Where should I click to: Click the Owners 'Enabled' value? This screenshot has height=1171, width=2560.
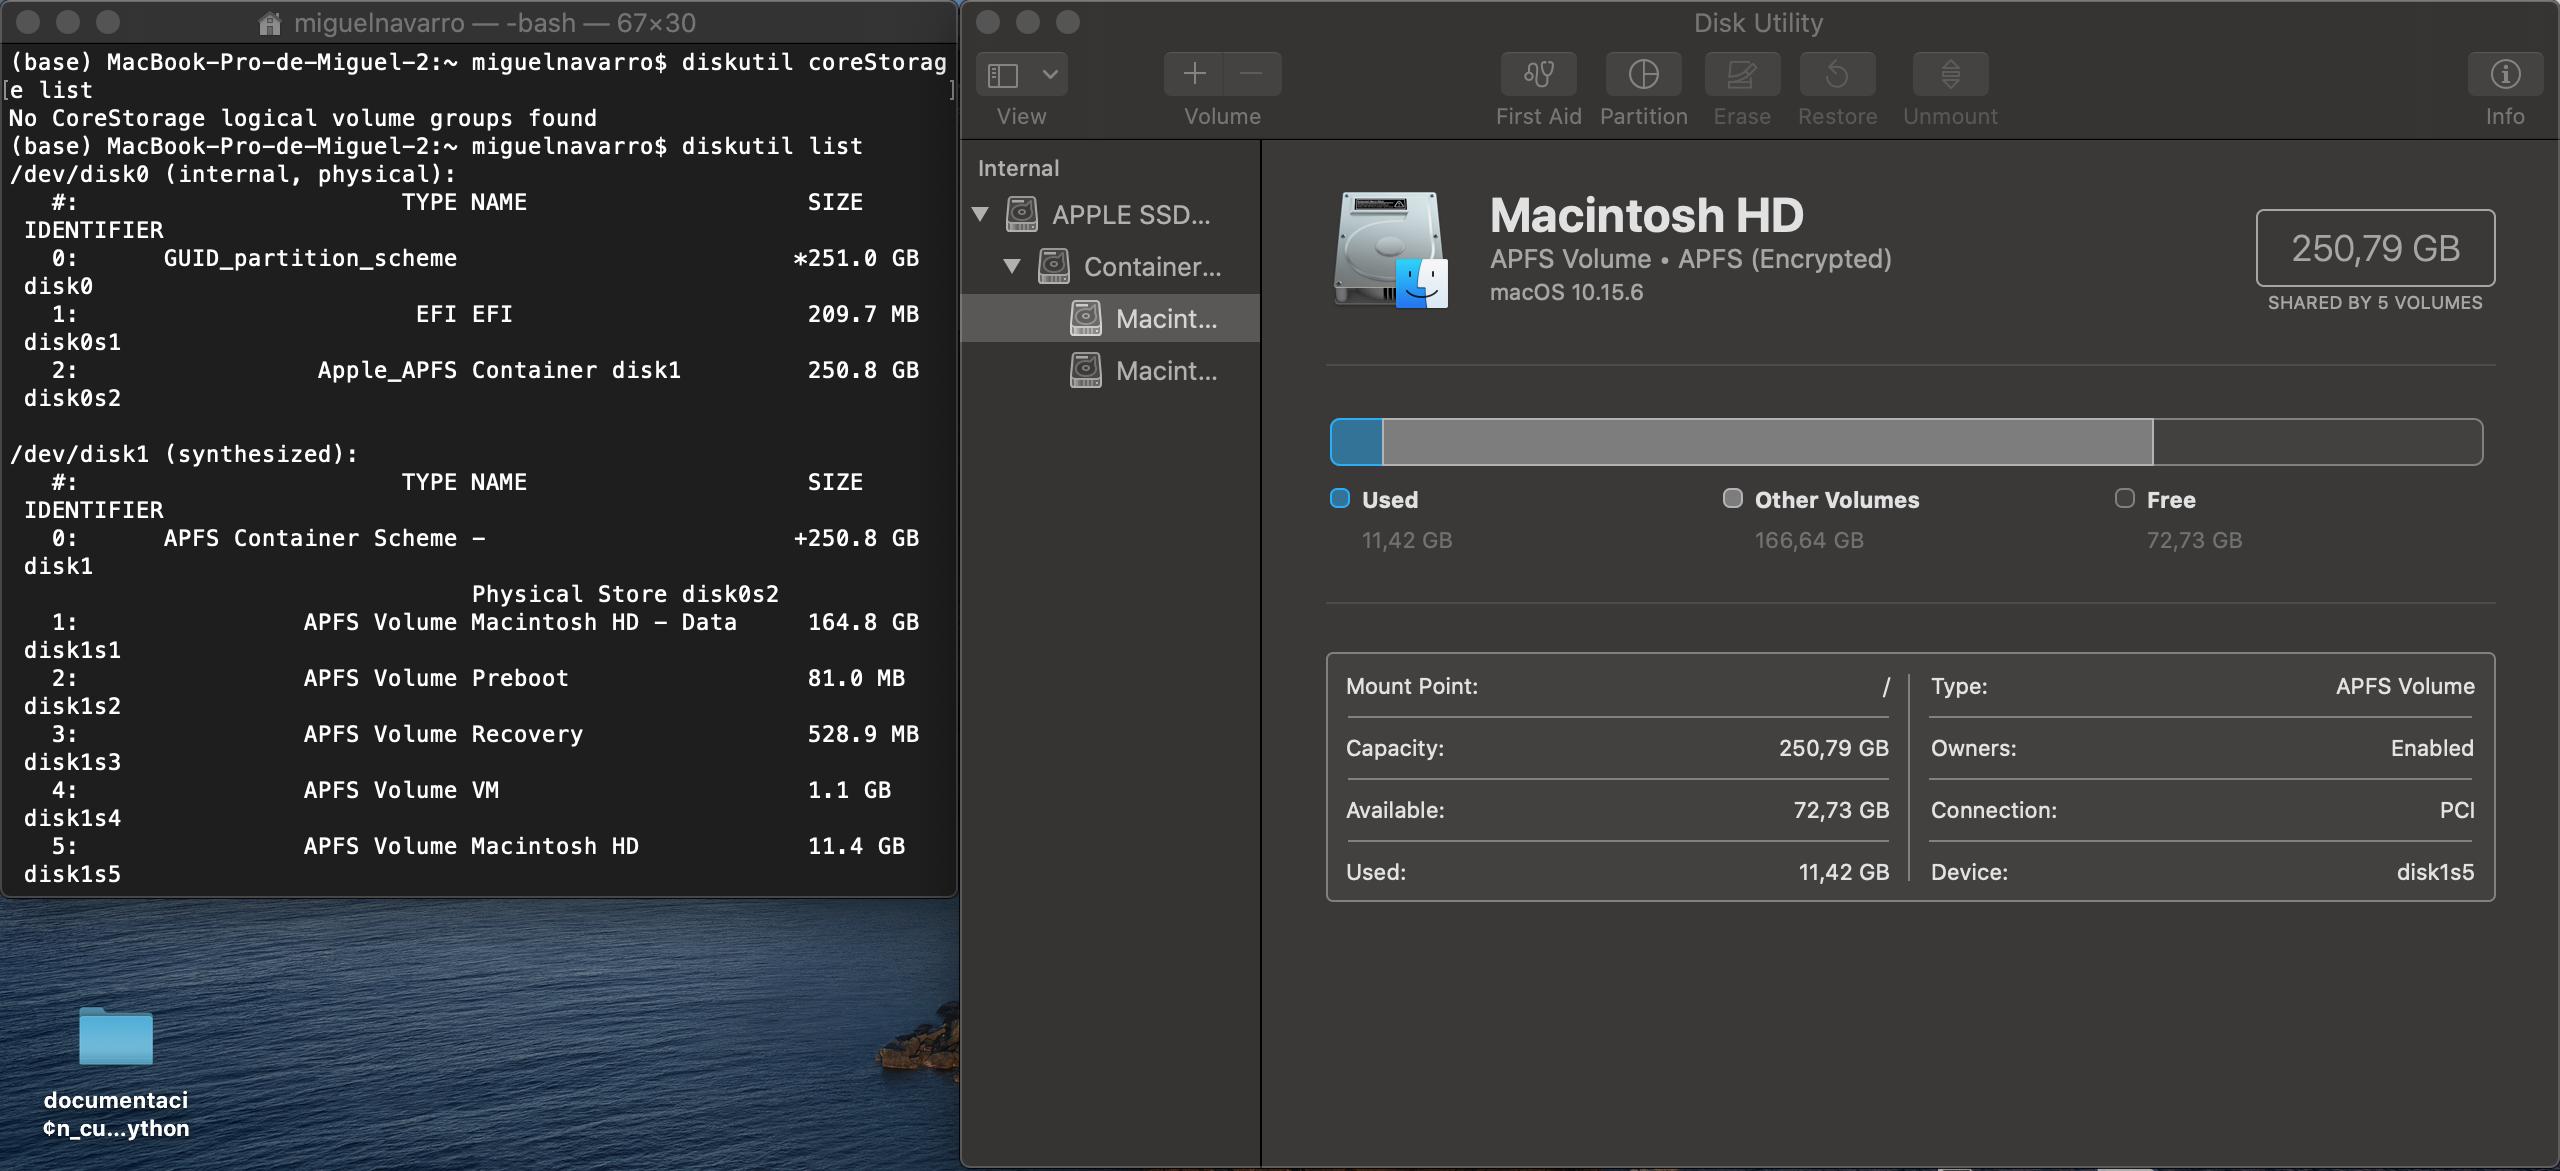coord(2432,748)
